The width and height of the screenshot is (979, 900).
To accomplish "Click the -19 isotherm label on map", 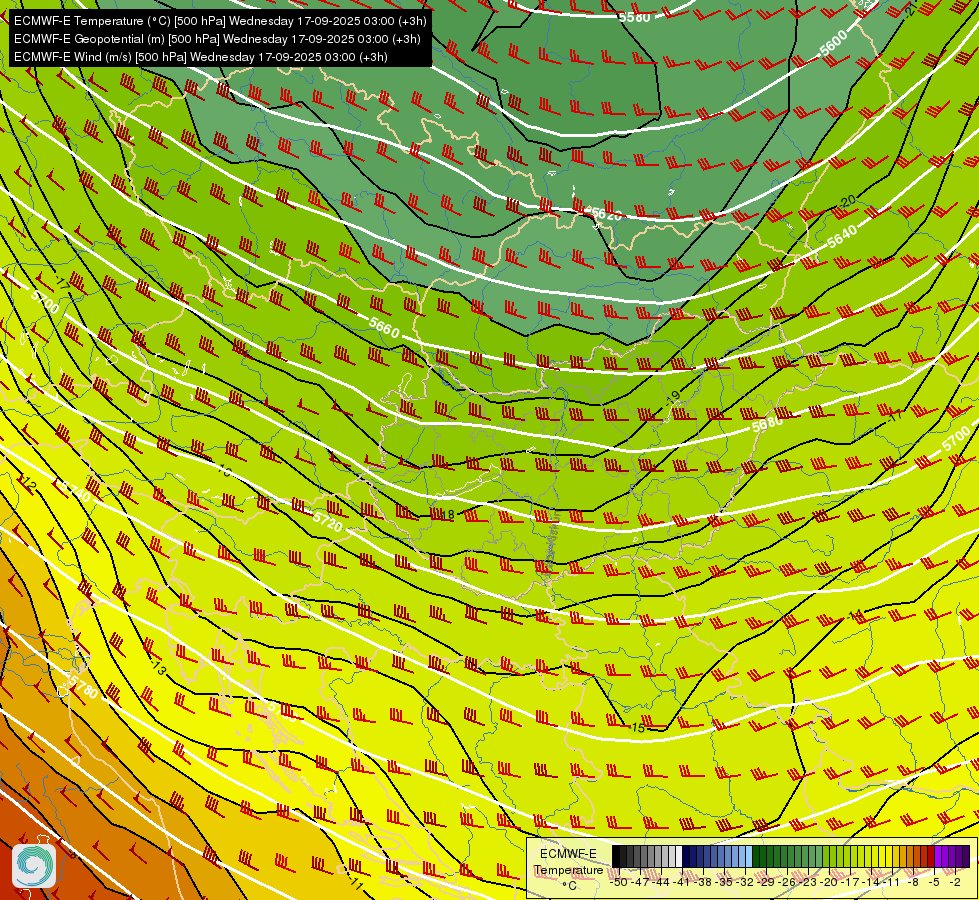I will tap(671, 397).
